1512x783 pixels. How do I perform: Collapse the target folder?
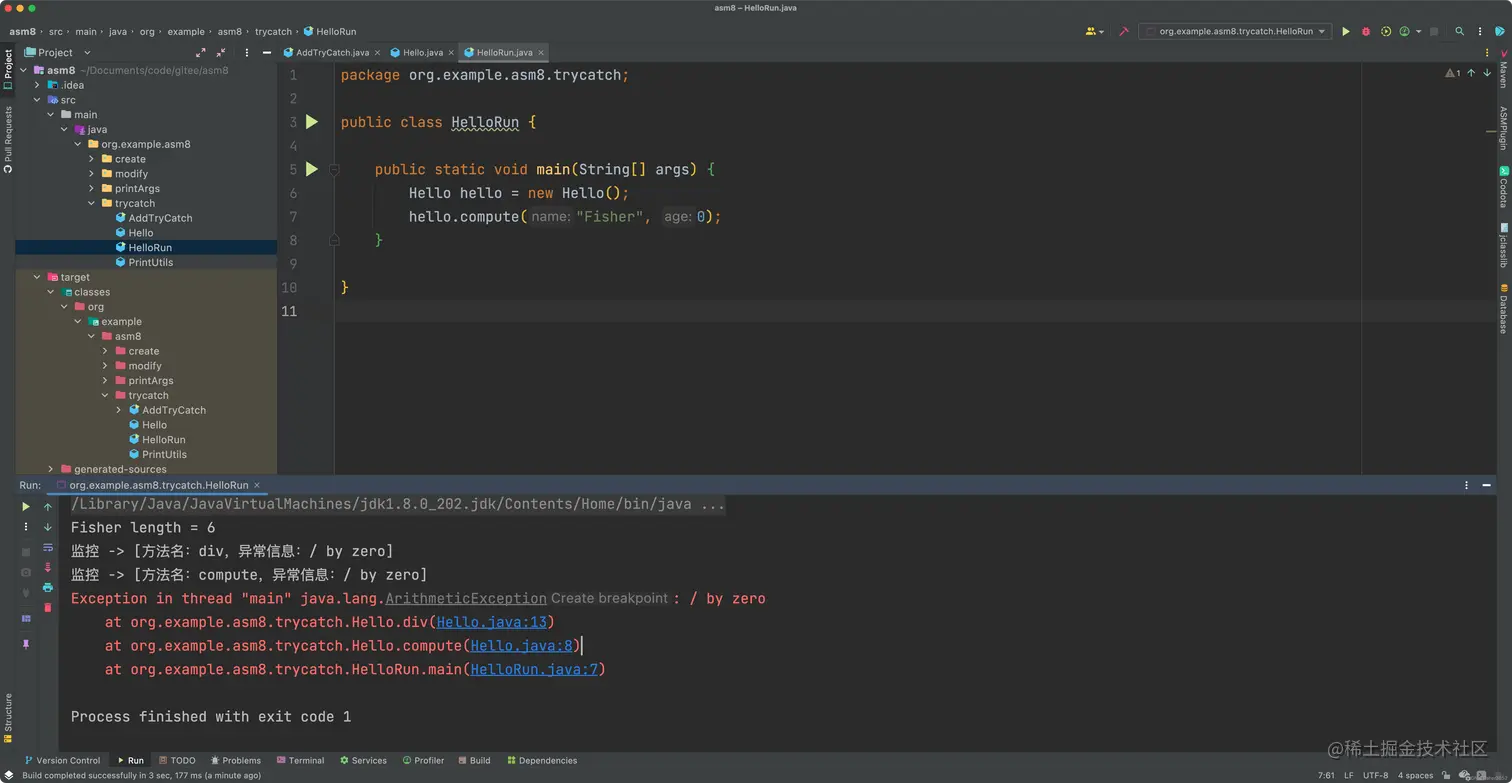point(37,277)
